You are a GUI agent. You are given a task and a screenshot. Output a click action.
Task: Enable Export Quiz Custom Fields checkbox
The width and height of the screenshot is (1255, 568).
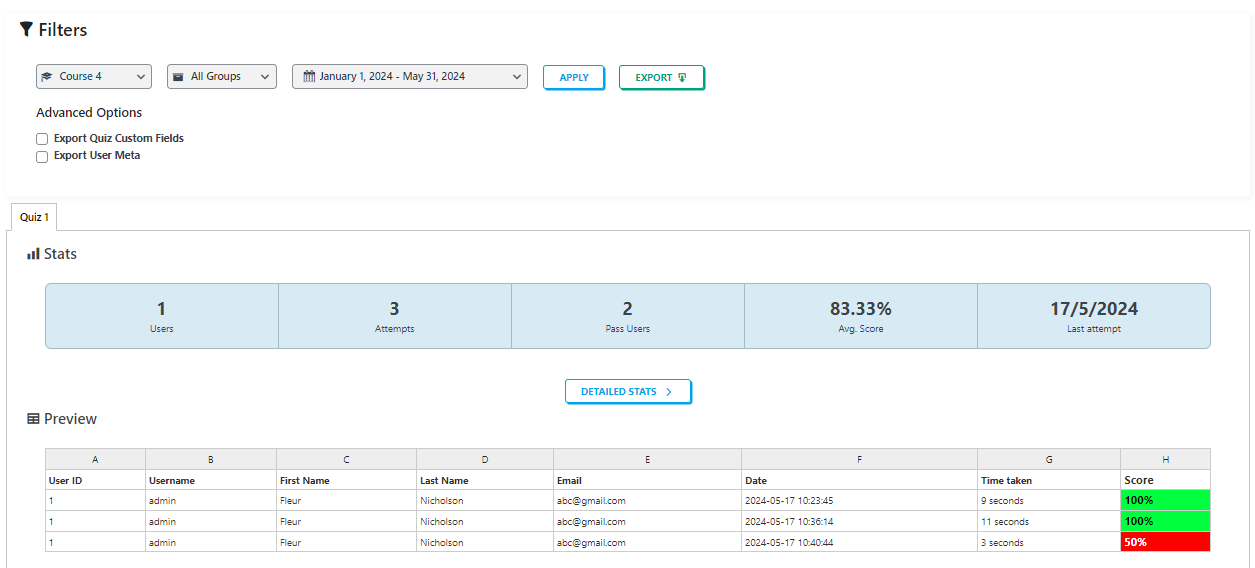click(42, 139)
